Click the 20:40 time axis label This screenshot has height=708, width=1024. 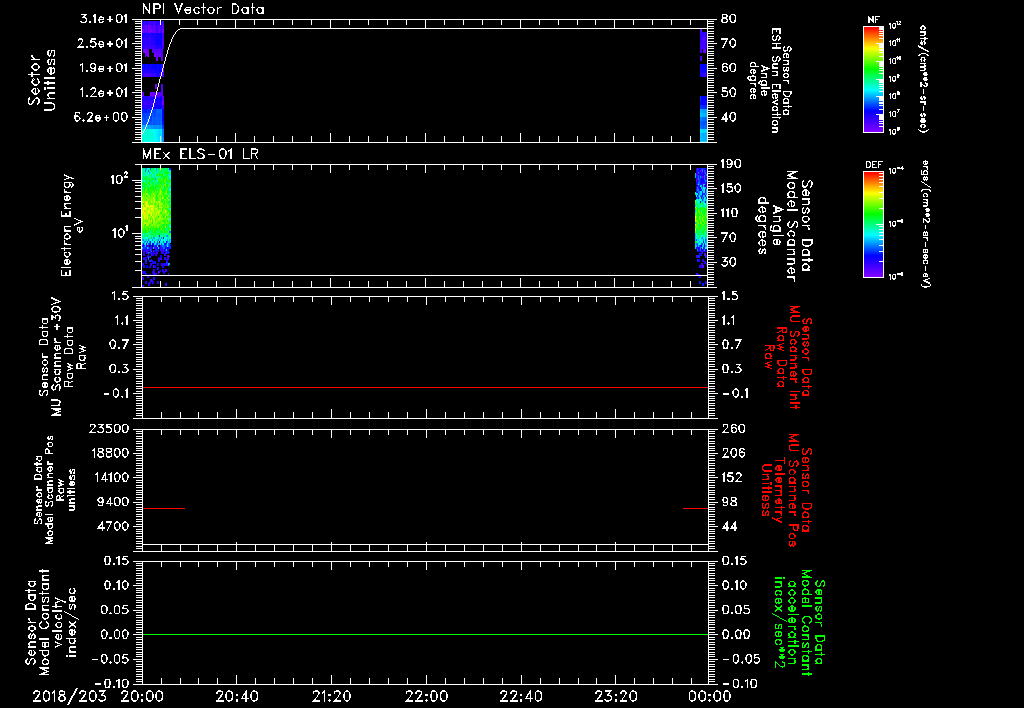pos(237,696)
